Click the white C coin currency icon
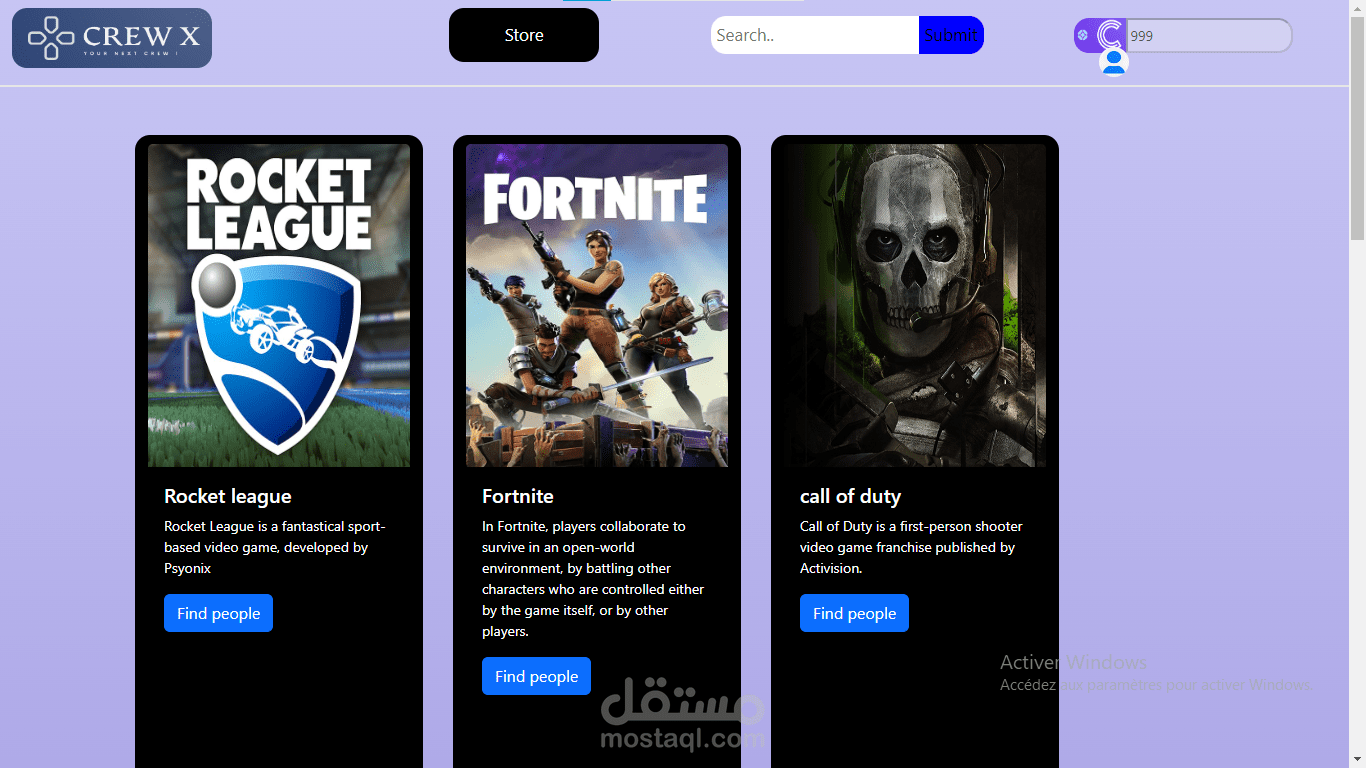The height and width of the screenshot is (768, 1366). 1110,35
